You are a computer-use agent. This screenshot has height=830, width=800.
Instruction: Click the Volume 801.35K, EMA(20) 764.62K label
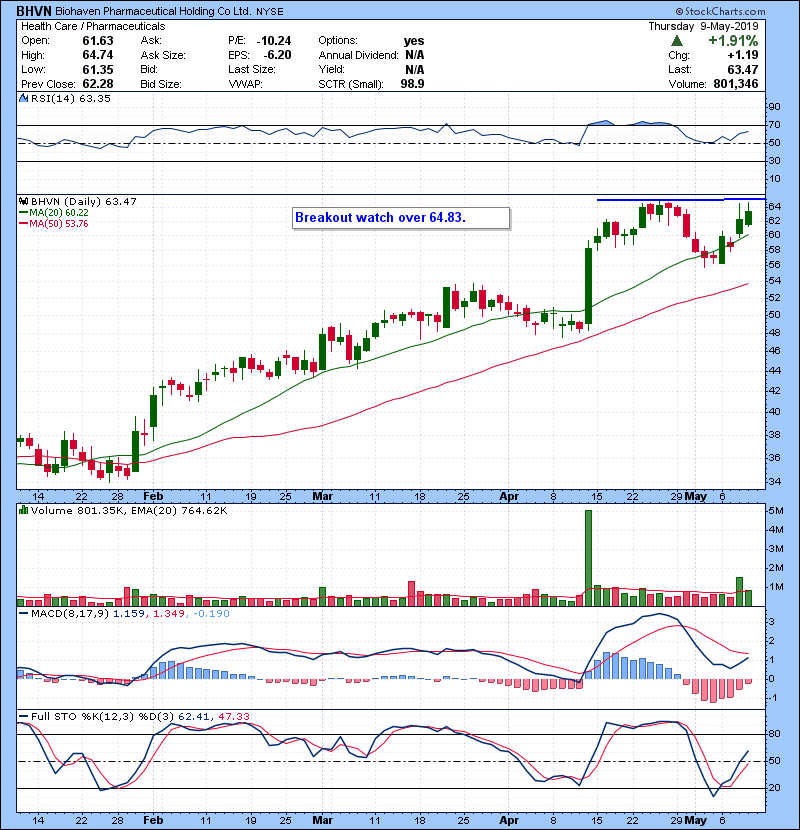129,510
